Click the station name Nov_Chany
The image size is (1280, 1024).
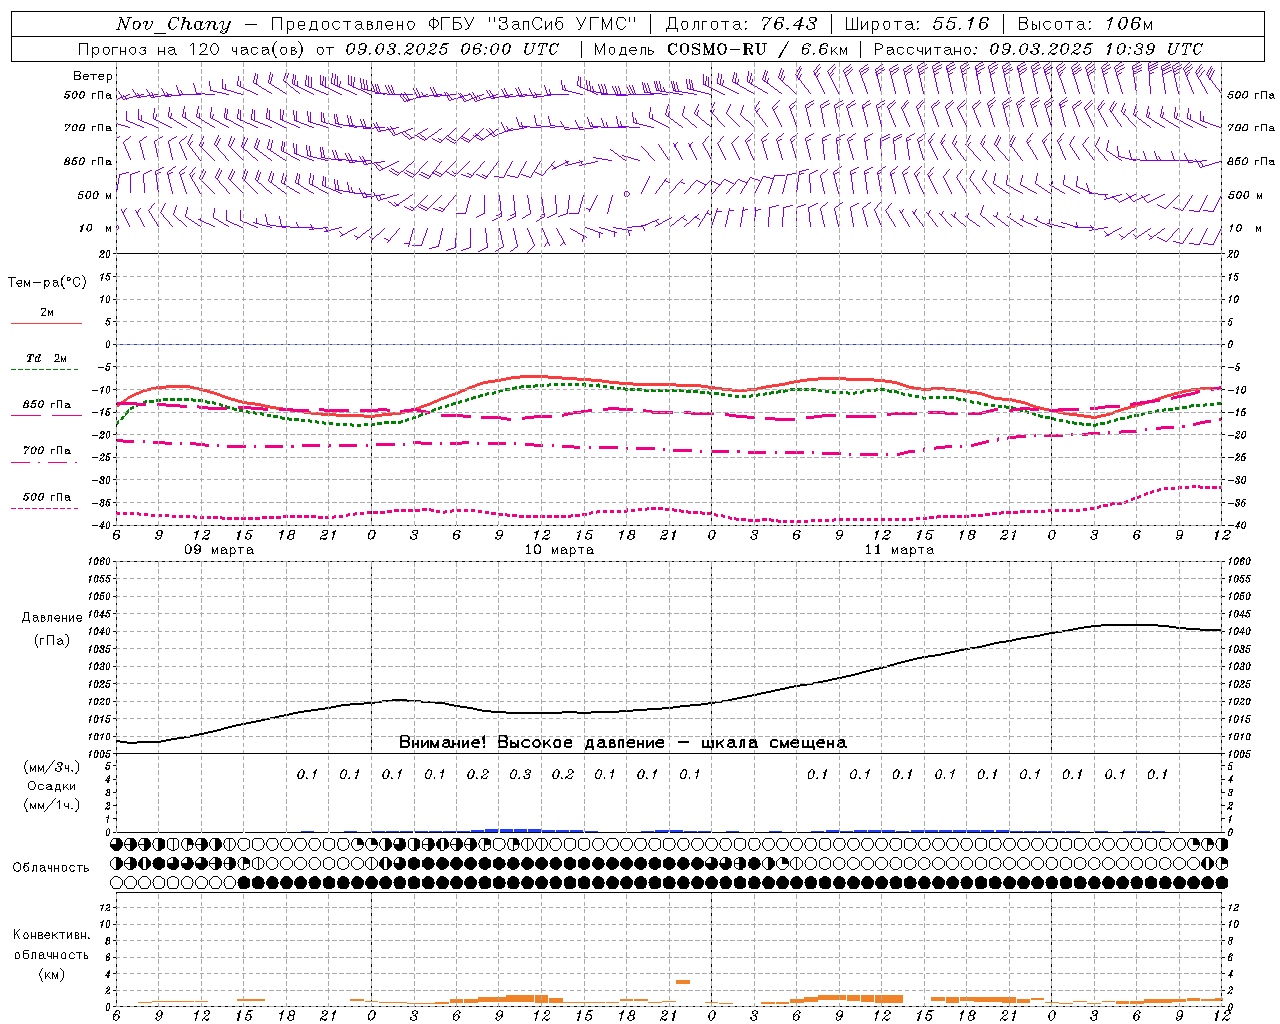(173, 24)
